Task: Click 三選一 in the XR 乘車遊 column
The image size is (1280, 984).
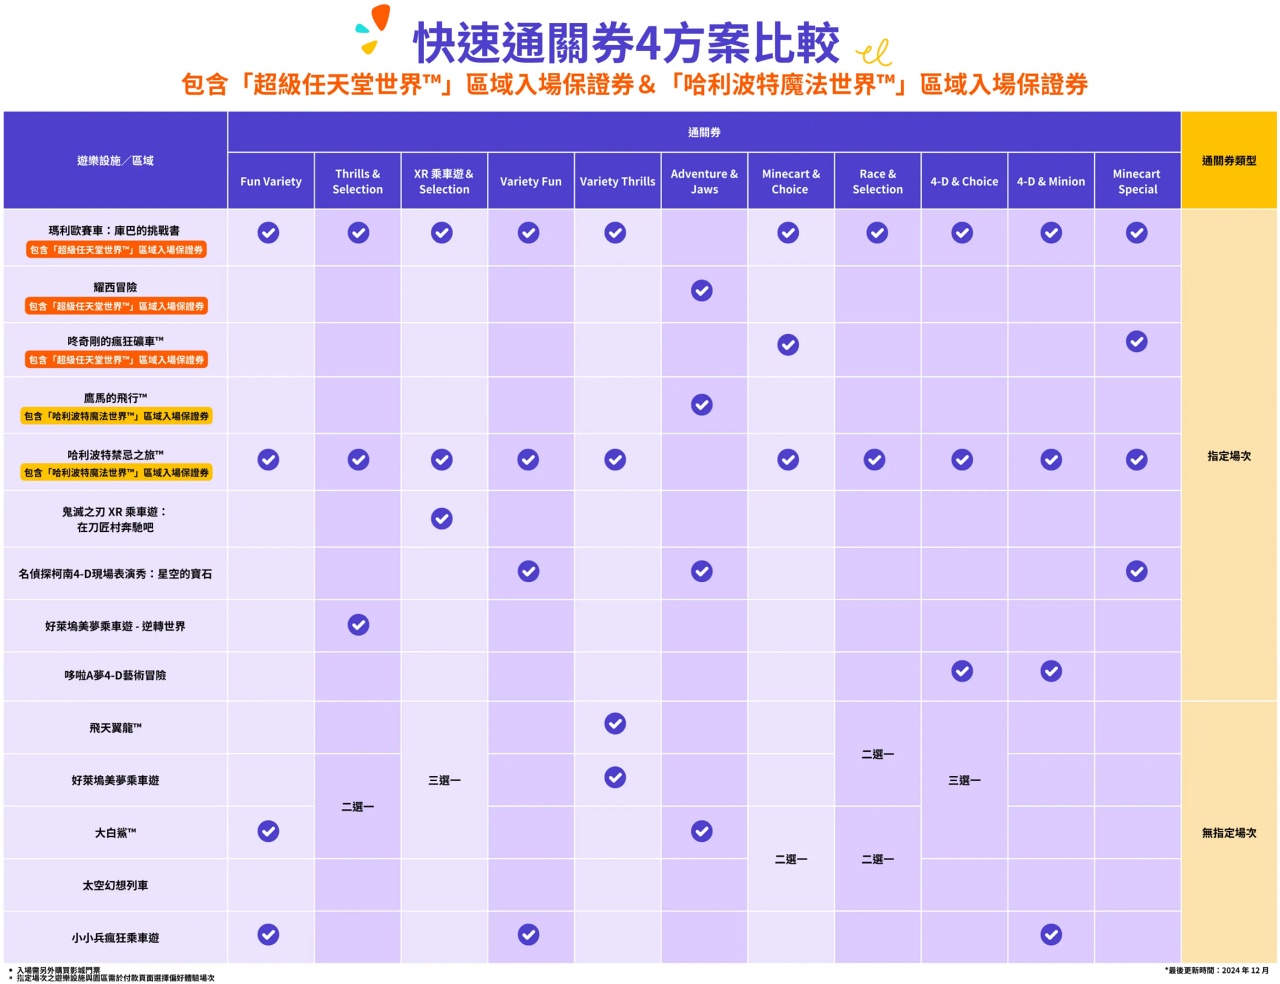Action: tap(444, 780)
